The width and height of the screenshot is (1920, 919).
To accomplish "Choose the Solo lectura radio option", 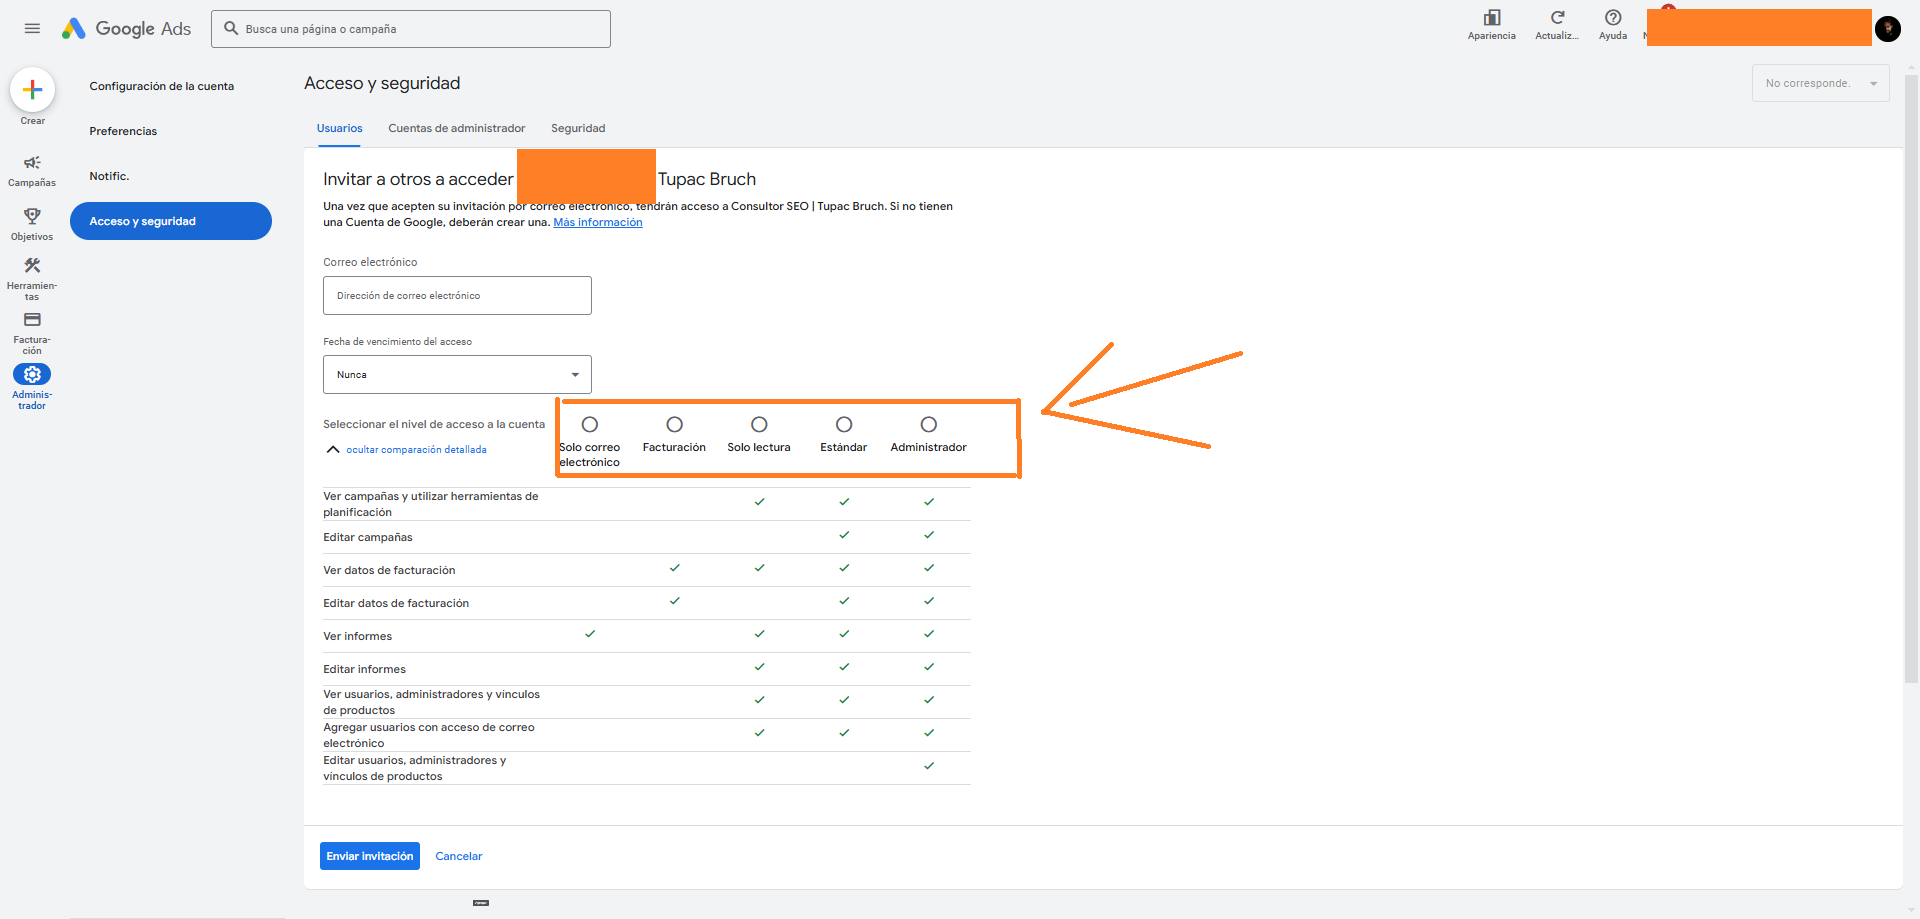I will coord(759,425).
